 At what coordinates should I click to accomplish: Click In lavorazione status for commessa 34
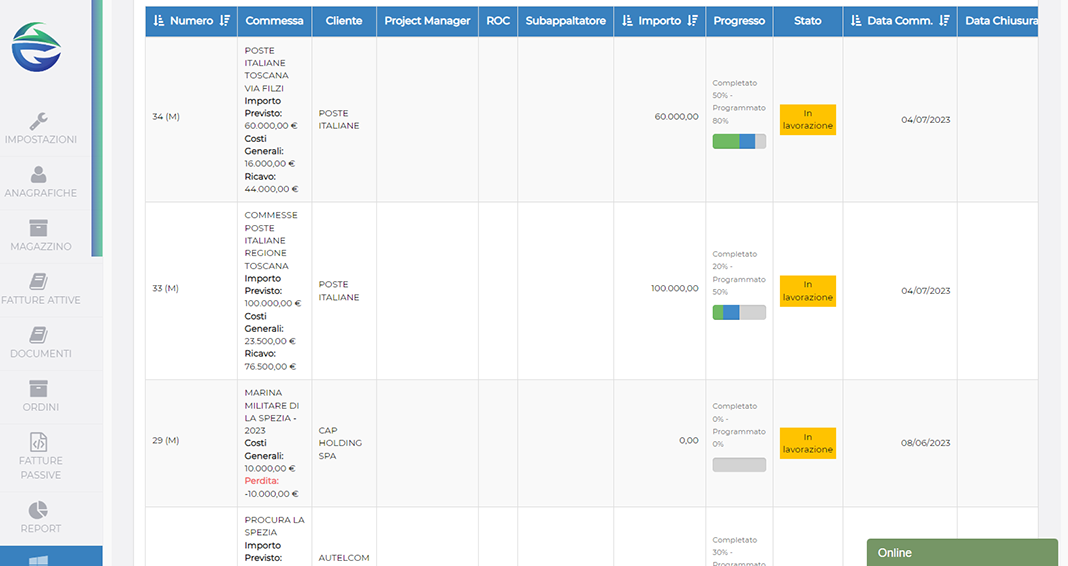[x=808, y=120]
